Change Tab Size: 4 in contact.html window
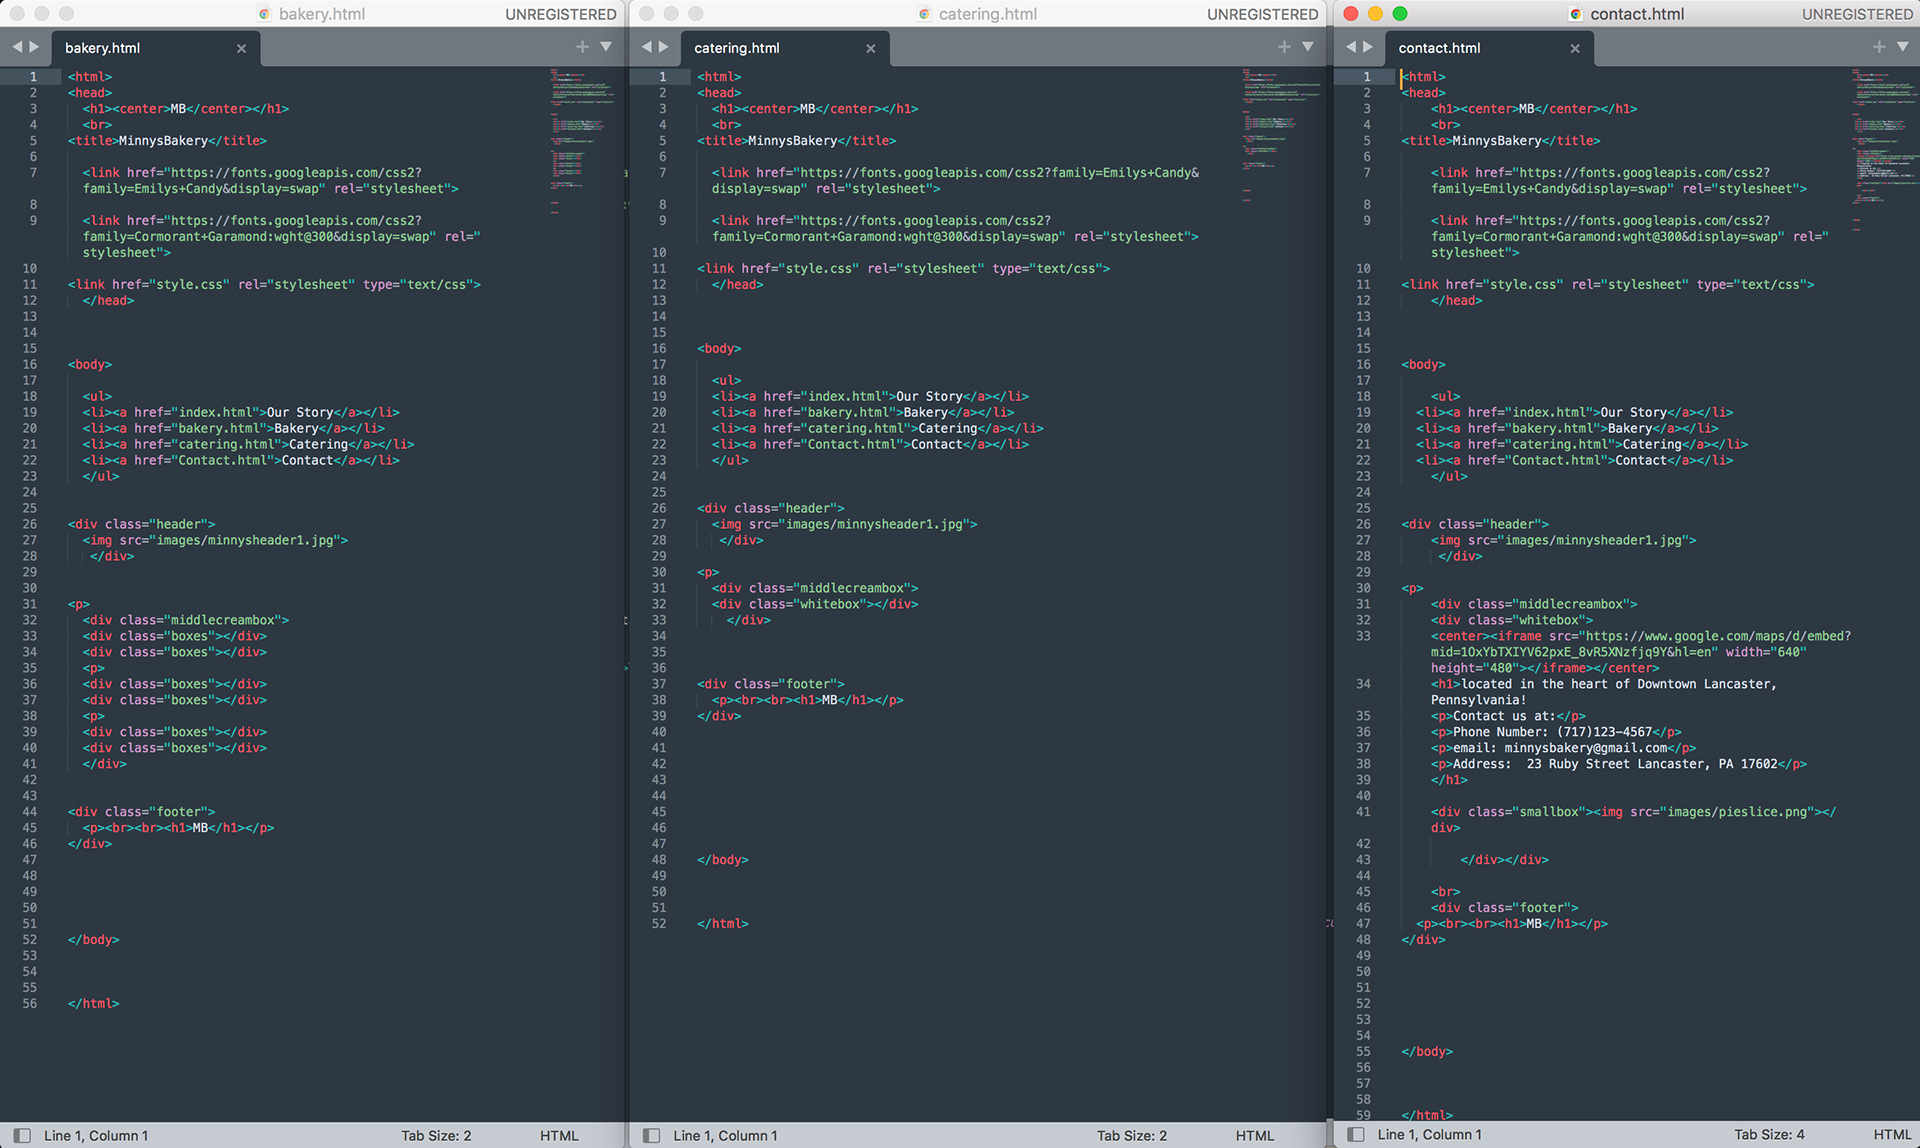The height and width of the screenshot is (1148, 1920). click(x=1769, y=1134)
